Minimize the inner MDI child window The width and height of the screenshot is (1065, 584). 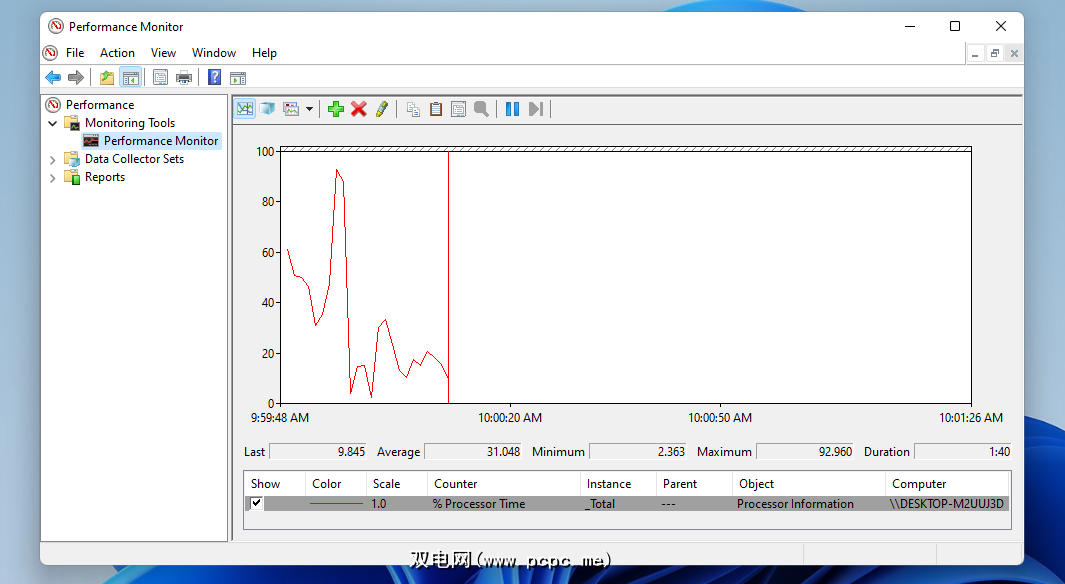(975, 53)
